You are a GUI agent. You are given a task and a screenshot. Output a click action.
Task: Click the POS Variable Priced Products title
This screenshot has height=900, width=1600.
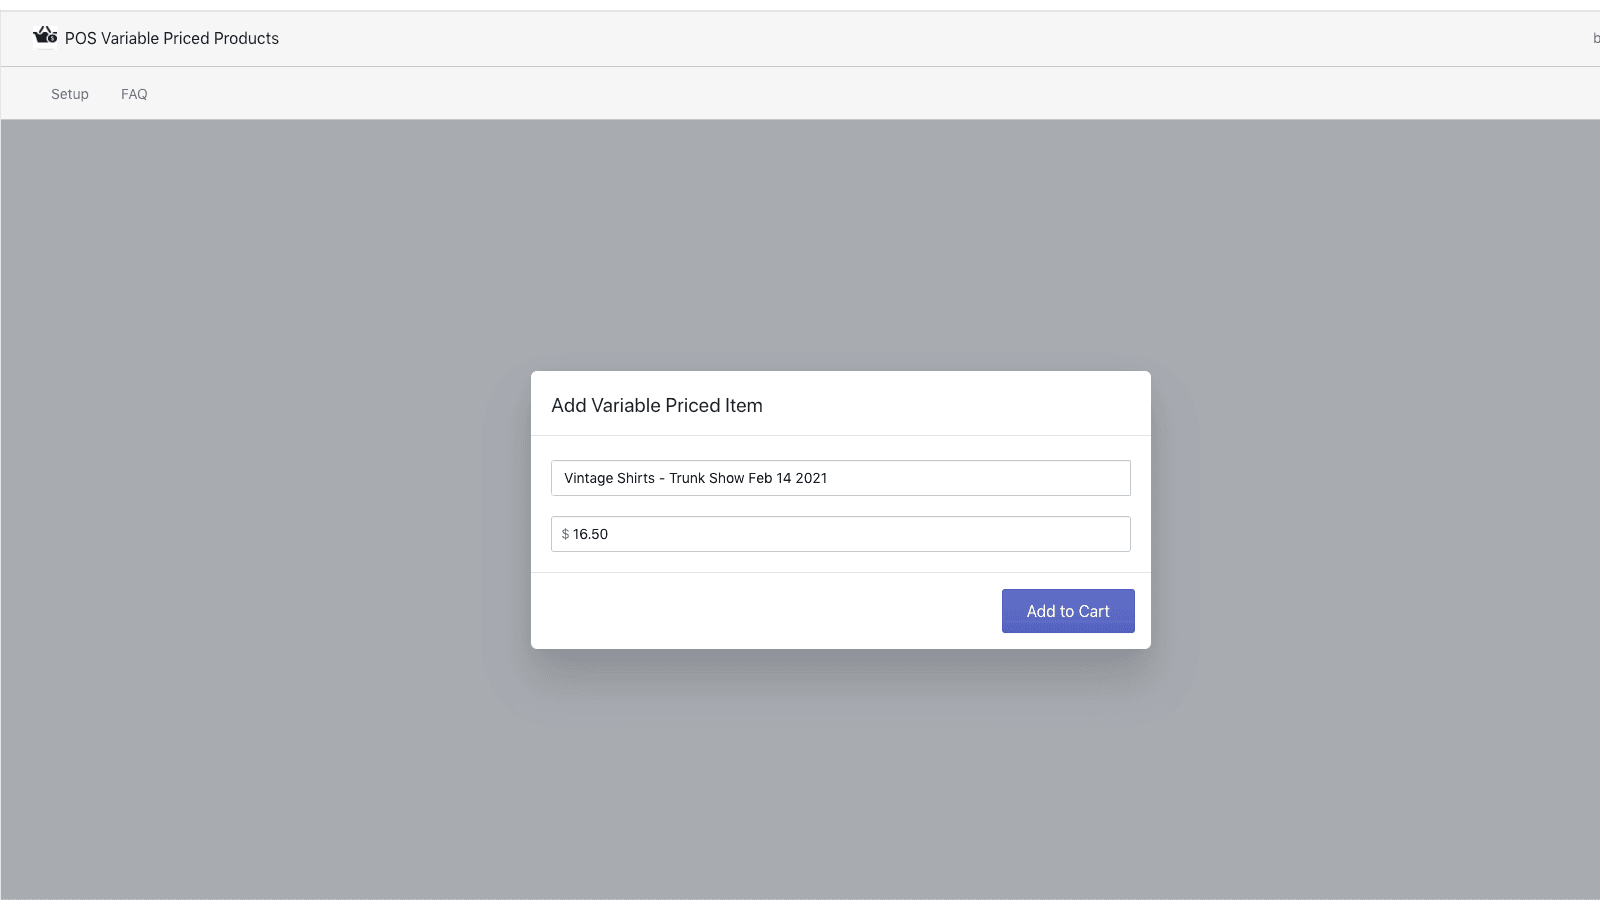click(x=172, y=38)
